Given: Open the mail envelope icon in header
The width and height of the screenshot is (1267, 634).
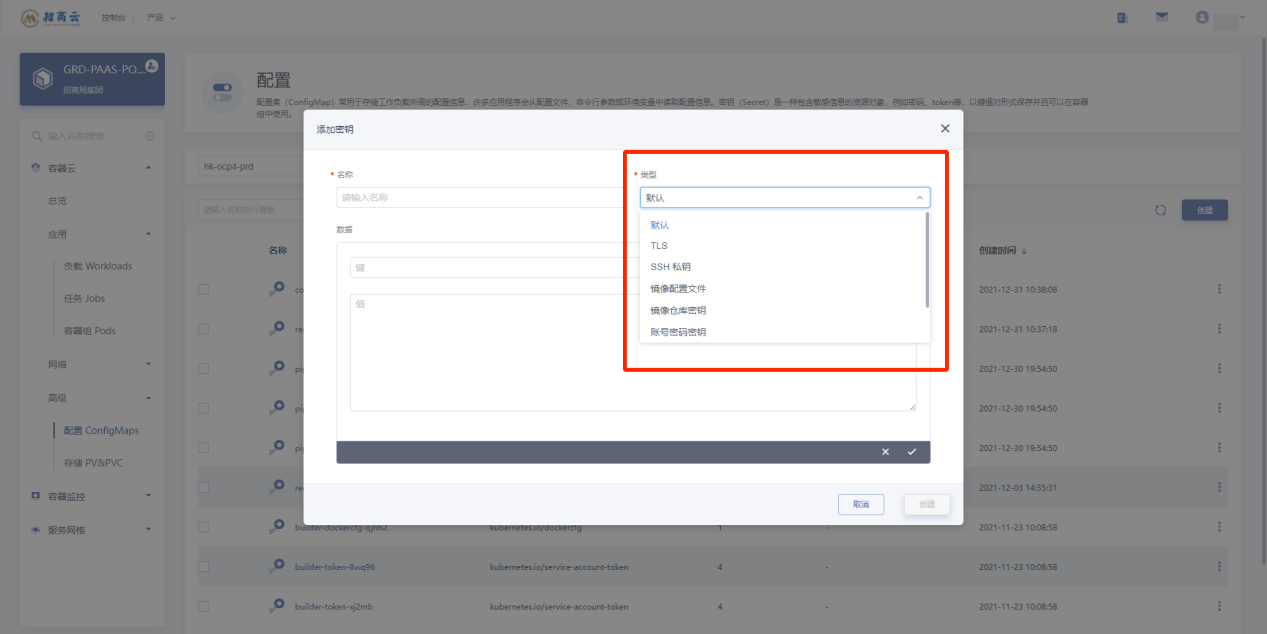Looking at the screenshot, I should click(x=1162, y=17).
